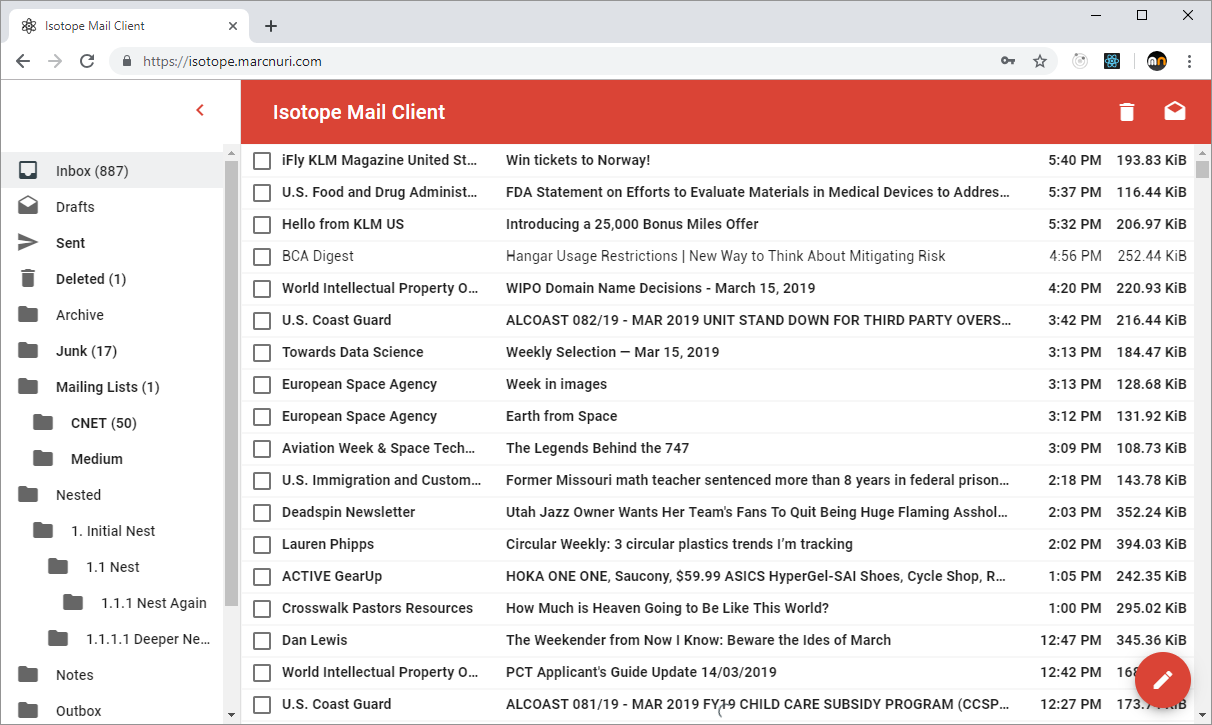Click the Deleted folder trash icon

click(x=27, y=278)
